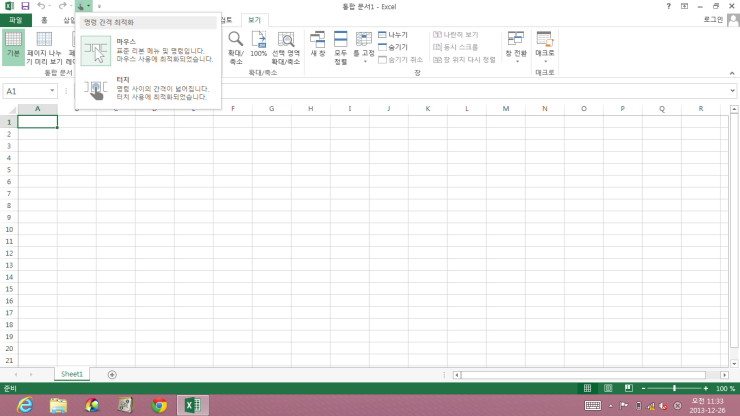Open Customize Quick Access Toolbar arrow
Image resolution: width=740 pixels, height=416 pixels.
pos(99,7)
